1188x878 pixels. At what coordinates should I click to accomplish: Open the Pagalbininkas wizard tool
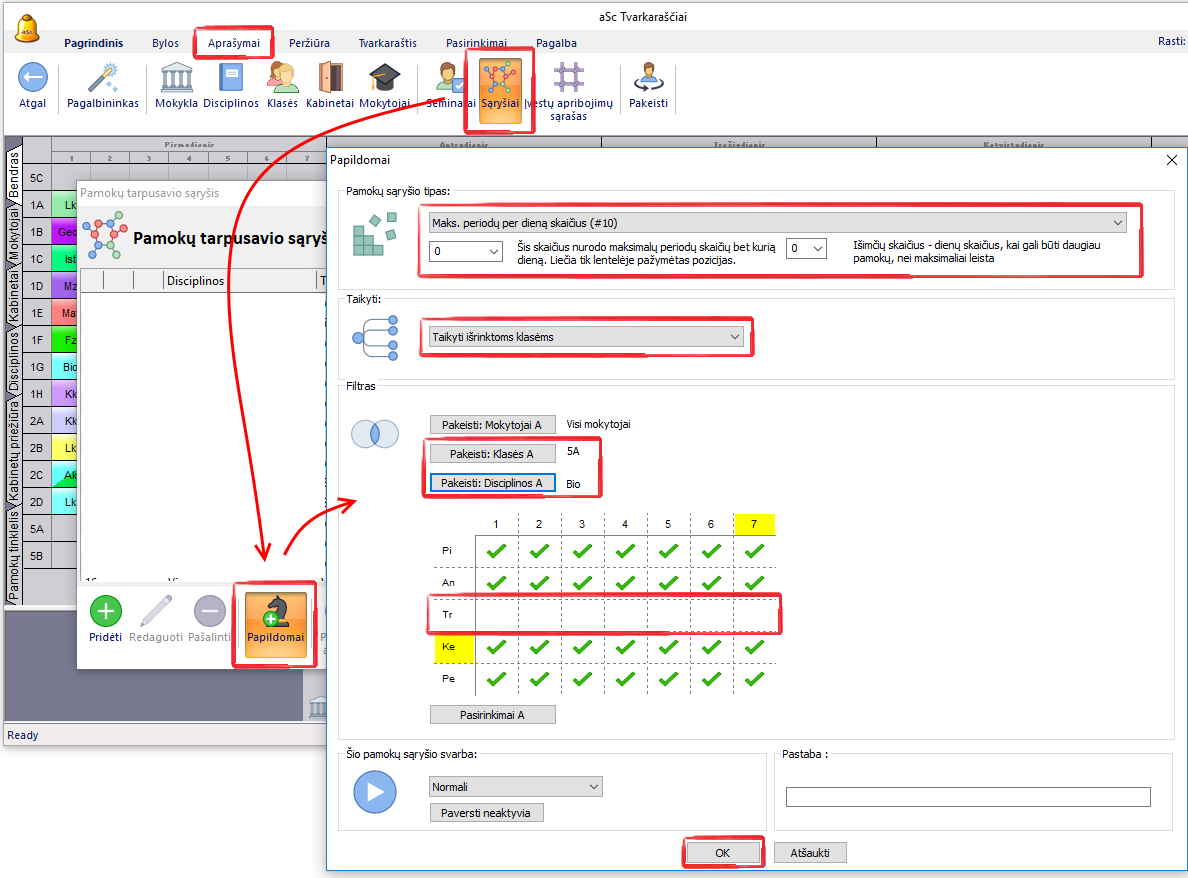point(102,78)
